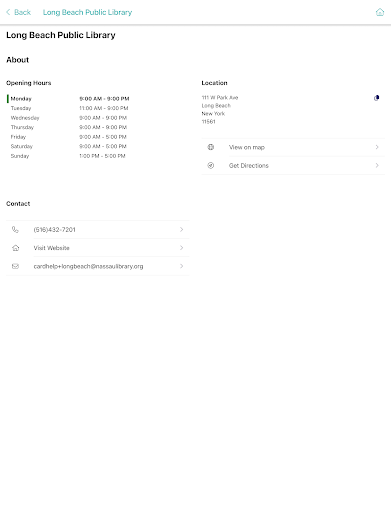Tap the globe icon for View on map

(x=211, y=147)
